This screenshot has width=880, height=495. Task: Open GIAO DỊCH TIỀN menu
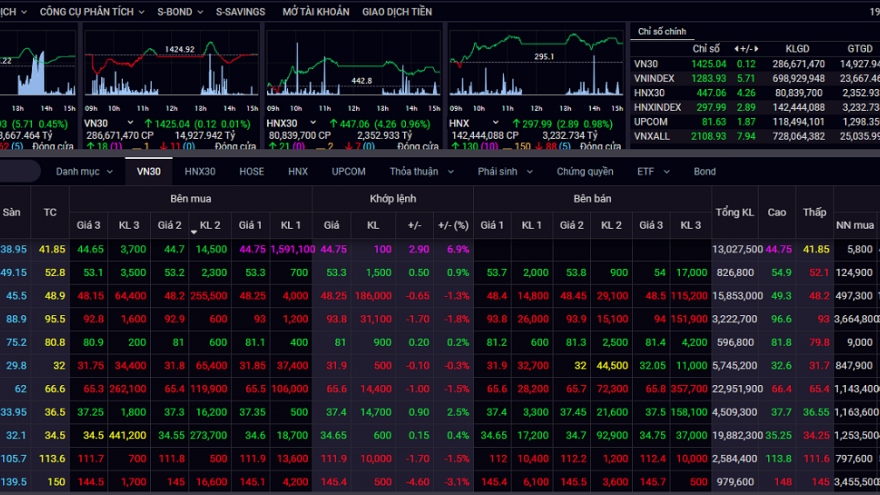coord(397,11)
